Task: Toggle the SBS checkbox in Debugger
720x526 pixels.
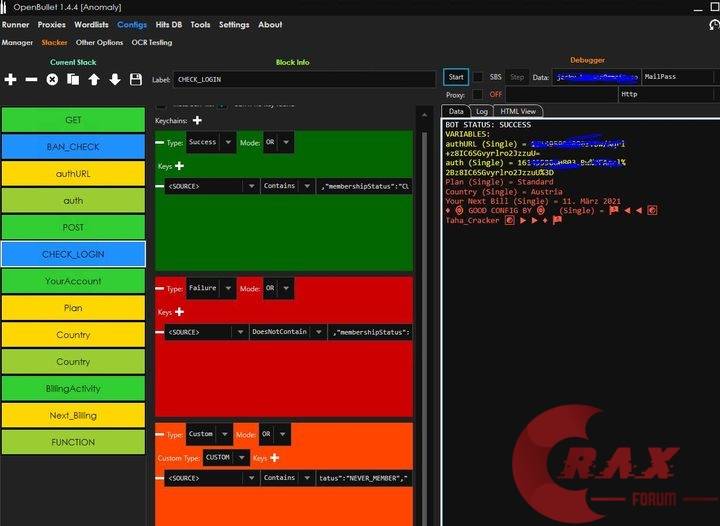Action: tap(478, 77)
